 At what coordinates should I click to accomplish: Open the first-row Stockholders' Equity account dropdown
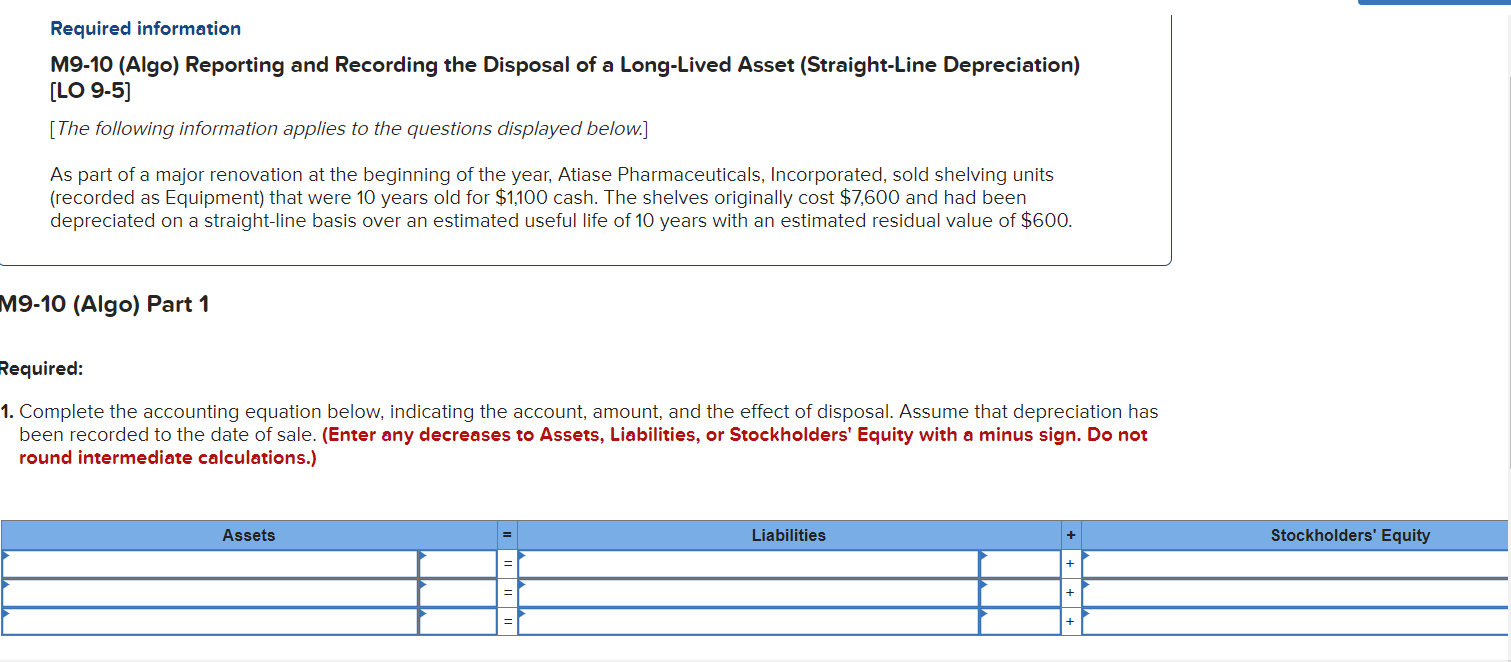pyautogui.click(x=1290, y=564)
